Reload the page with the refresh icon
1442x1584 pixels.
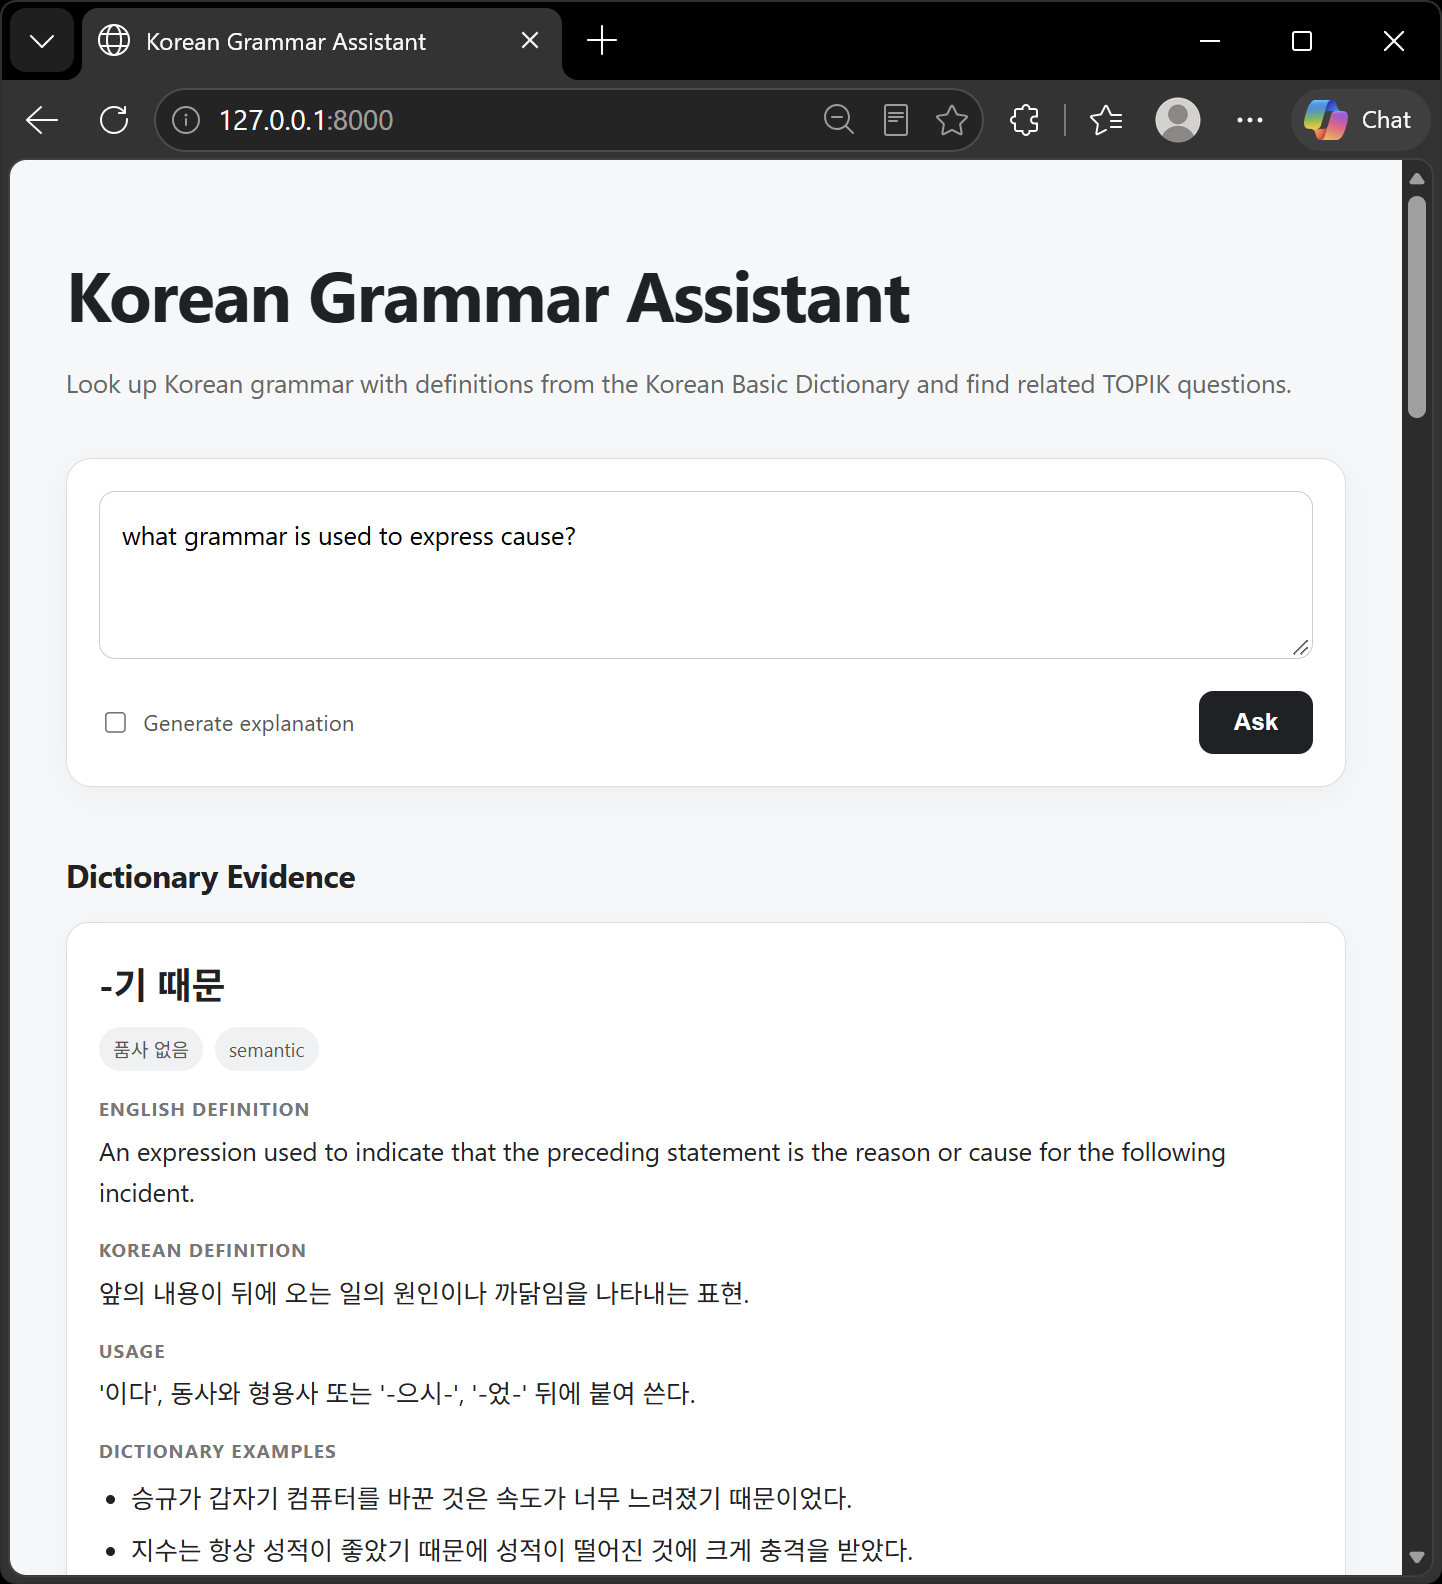[114, 120]
